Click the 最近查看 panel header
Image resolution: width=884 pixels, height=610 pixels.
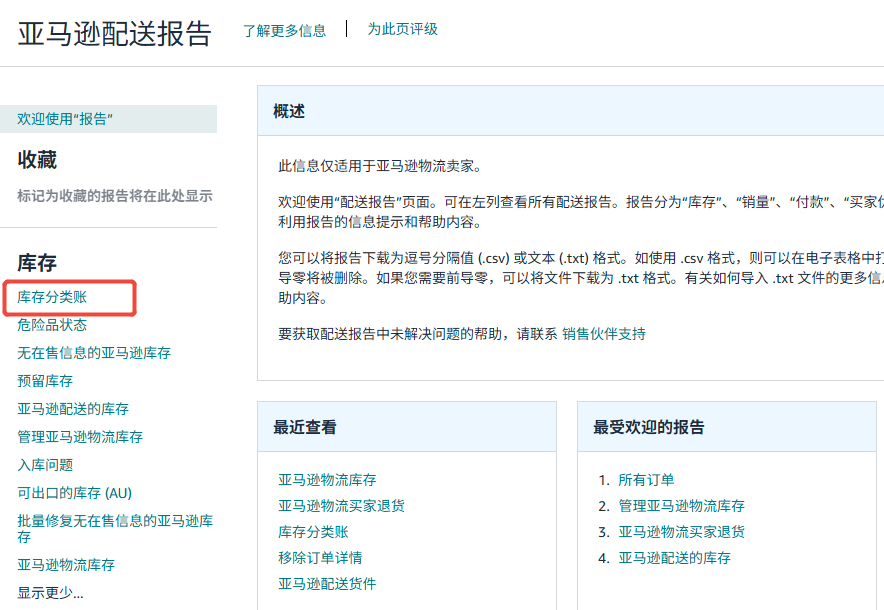coord(406,427)
